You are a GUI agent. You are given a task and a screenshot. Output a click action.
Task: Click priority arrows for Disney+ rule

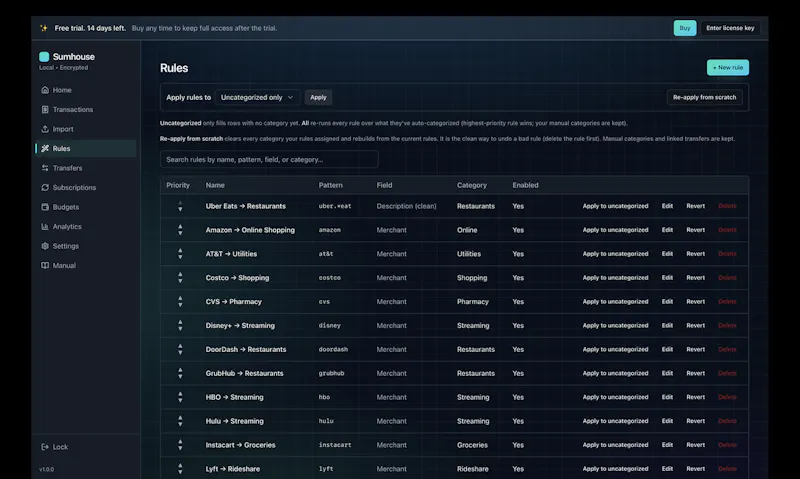pos(180,325)
